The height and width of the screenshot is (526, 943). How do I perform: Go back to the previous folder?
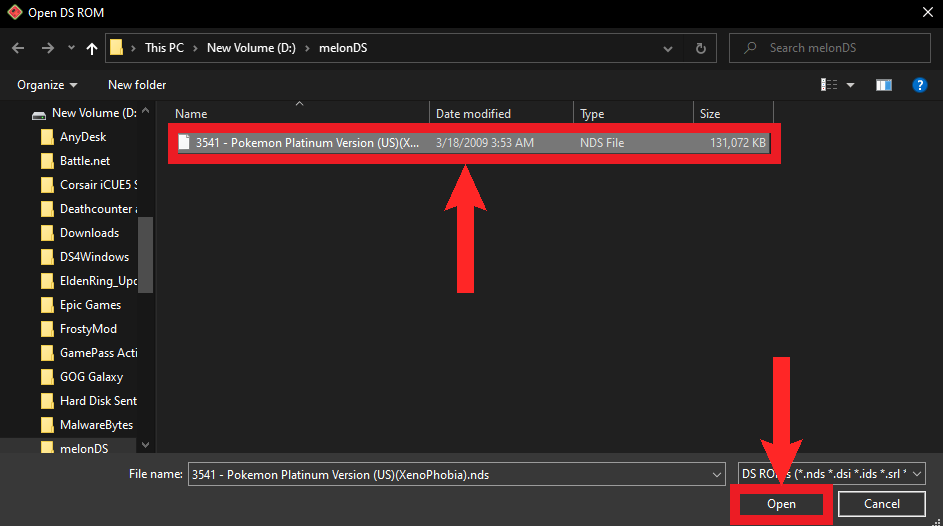click(18, 48)
